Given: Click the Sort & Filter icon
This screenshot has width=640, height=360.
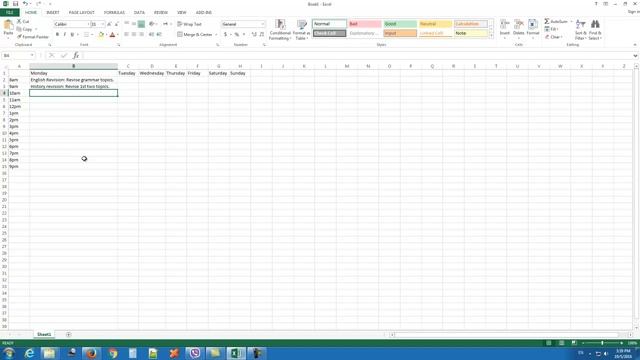Looking at the screenshot, I should coord(580,24).
